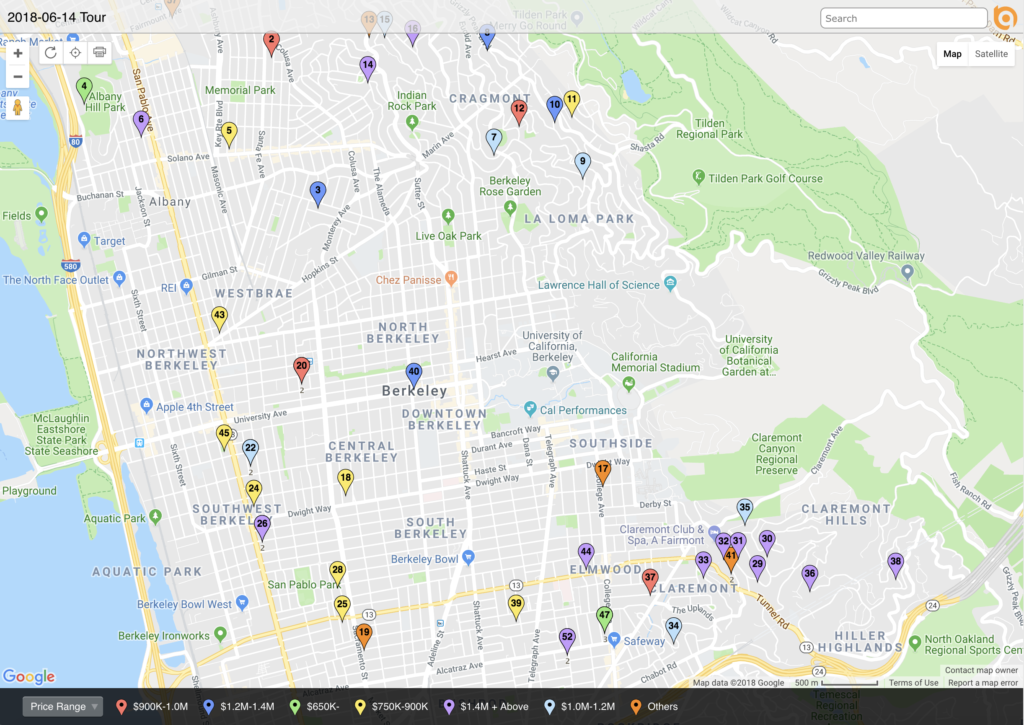Screen dimensions: 1024x725
Task: Click light blue property pin 7
Action: pyautogui.click(x=494, y=140)
